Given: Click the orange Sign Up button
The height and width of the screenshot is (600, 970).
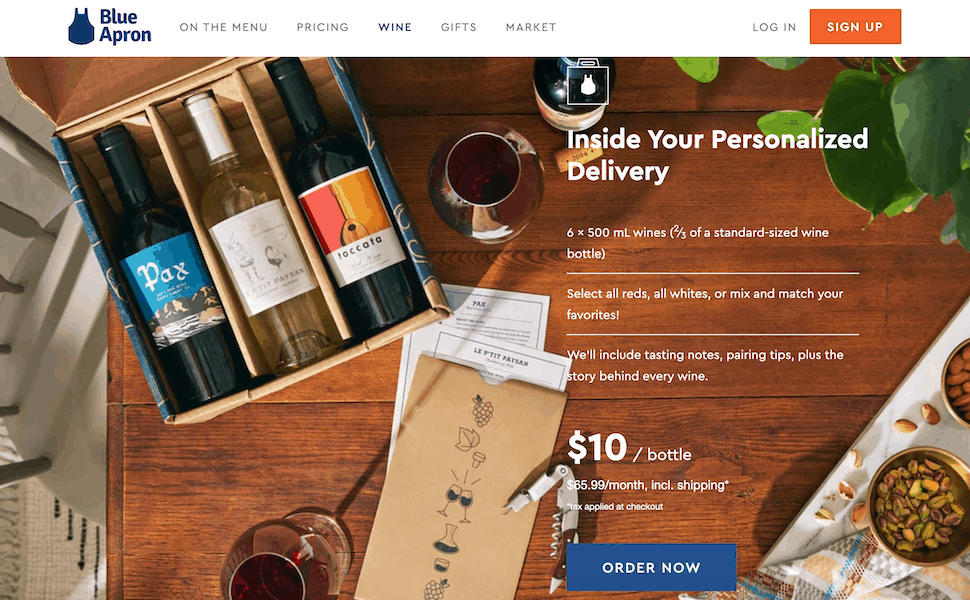Looking at the screenshot, I should (855, 27).
